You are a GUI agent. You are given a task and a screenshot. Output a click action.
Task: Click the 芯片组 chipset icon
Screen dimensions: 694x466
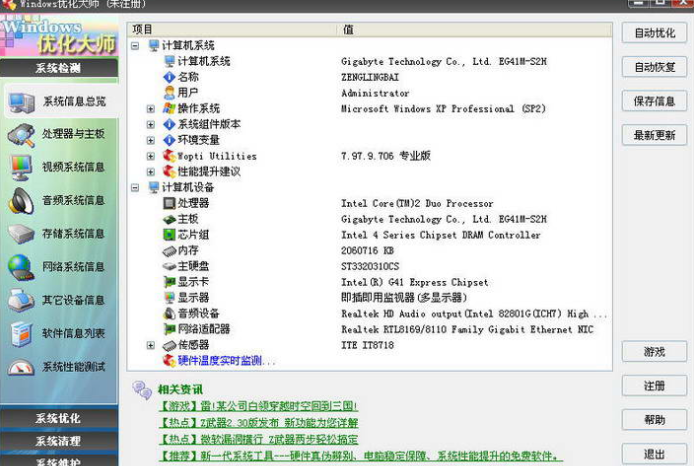coord(169,235)
